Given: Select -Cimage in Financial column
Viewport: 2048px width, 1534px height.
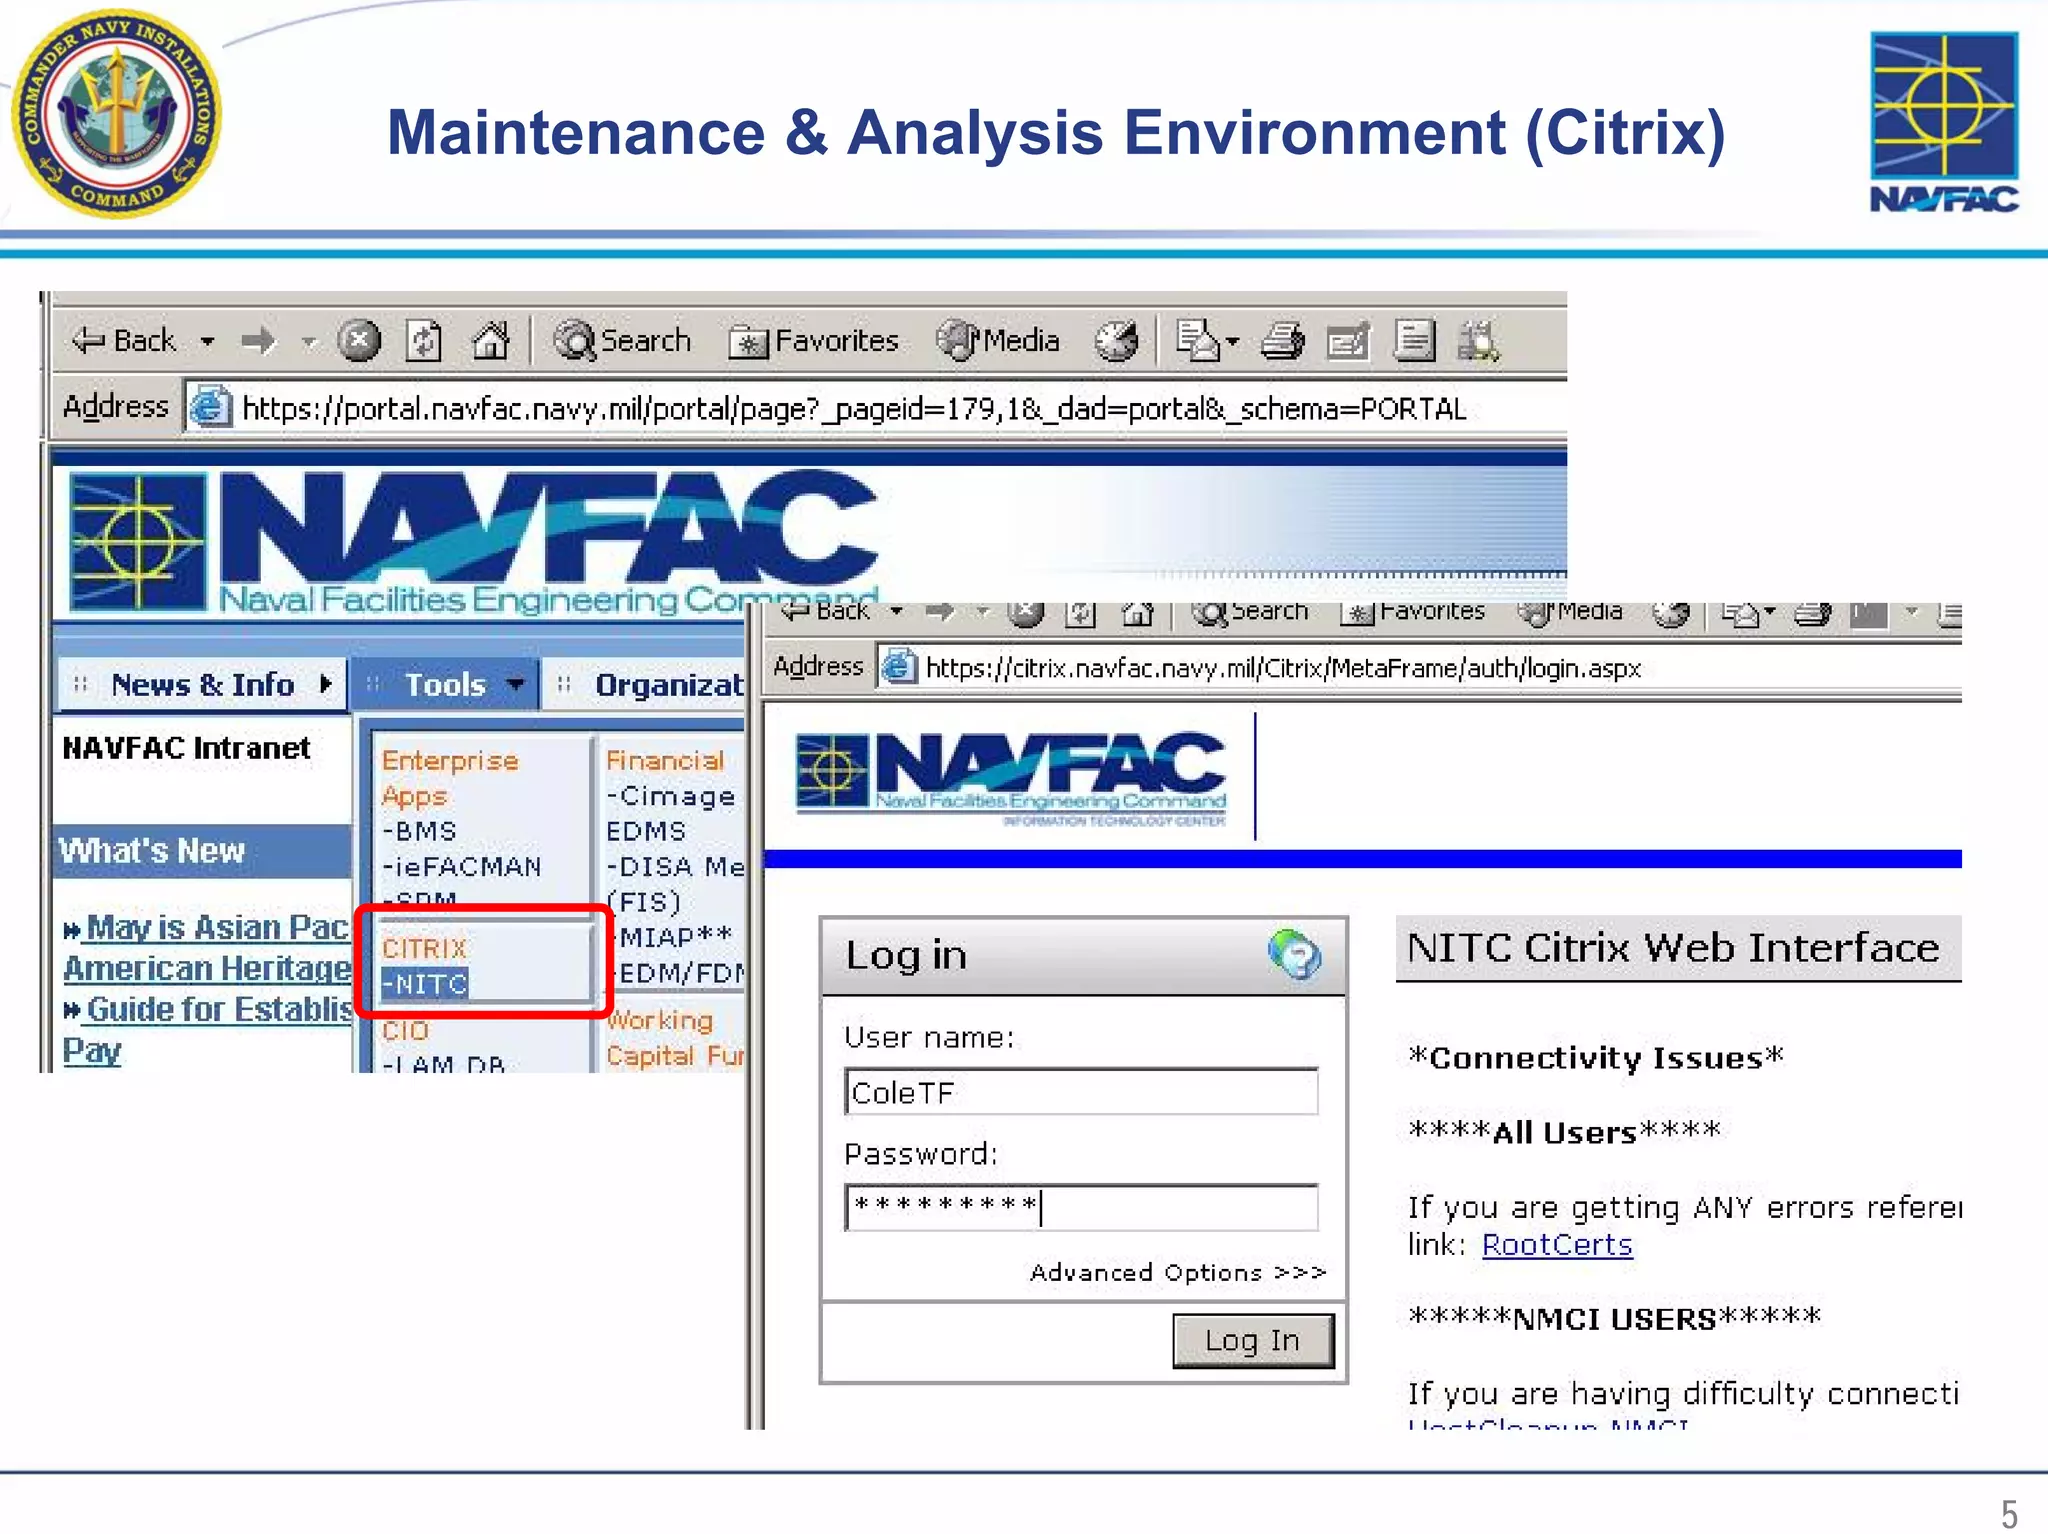Looking at the screenshot, I should click(x=671, y=796).
